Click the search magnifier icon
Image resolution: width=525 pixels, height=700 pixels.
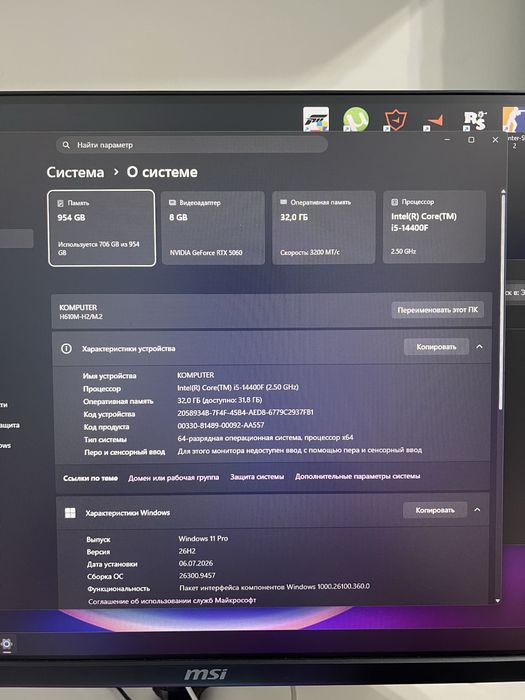pyautogui.click(x=66, y=145)
